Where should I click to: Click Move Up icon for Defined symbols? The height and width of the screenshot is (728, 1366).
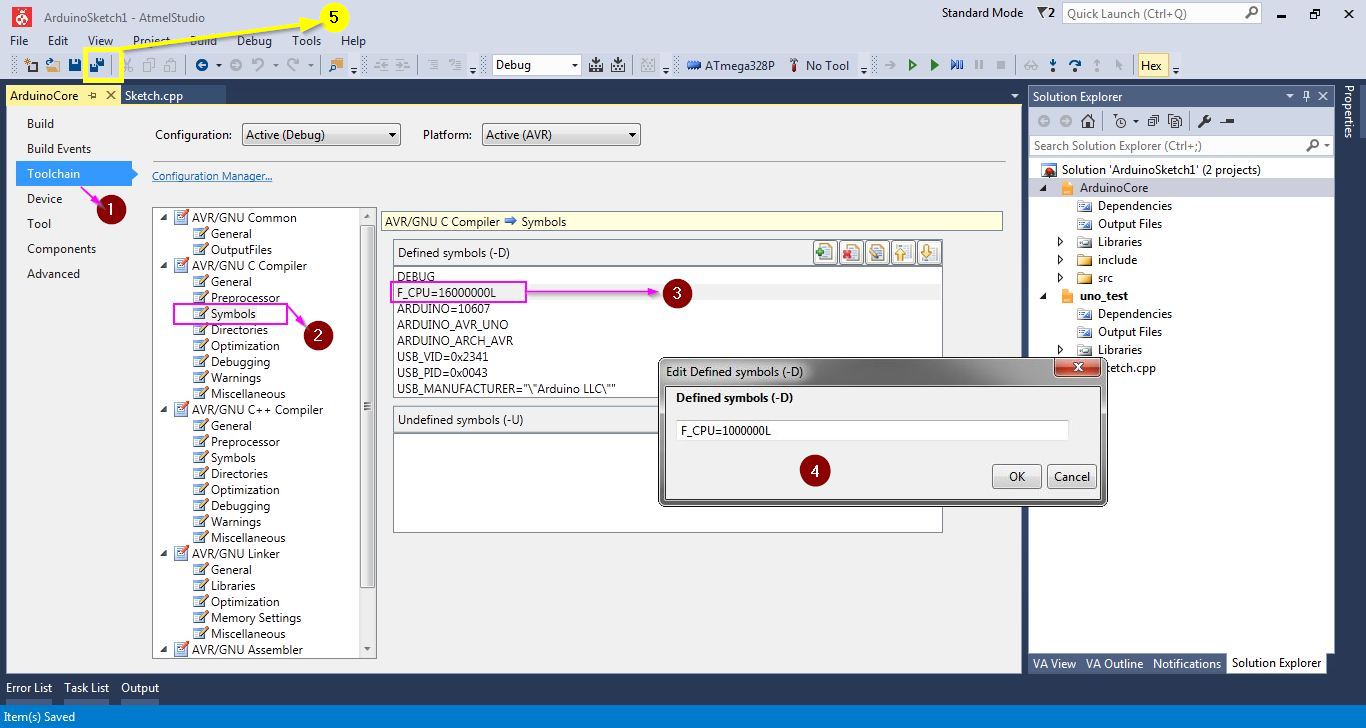(x=903, y=252)
